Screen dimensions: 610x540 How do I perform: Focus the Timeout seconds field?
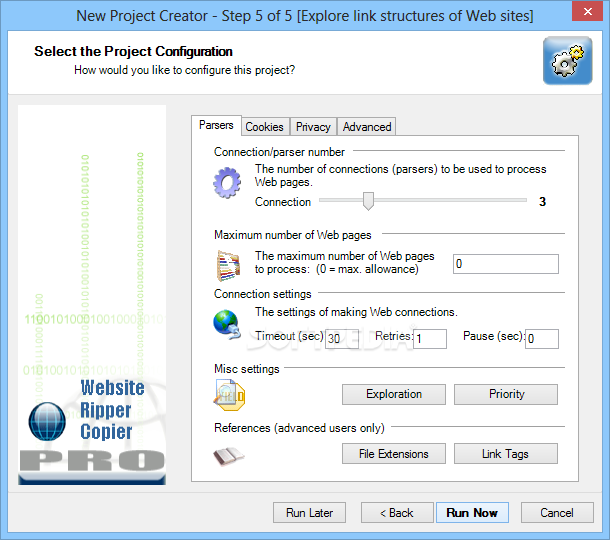[x=342, y=338]
